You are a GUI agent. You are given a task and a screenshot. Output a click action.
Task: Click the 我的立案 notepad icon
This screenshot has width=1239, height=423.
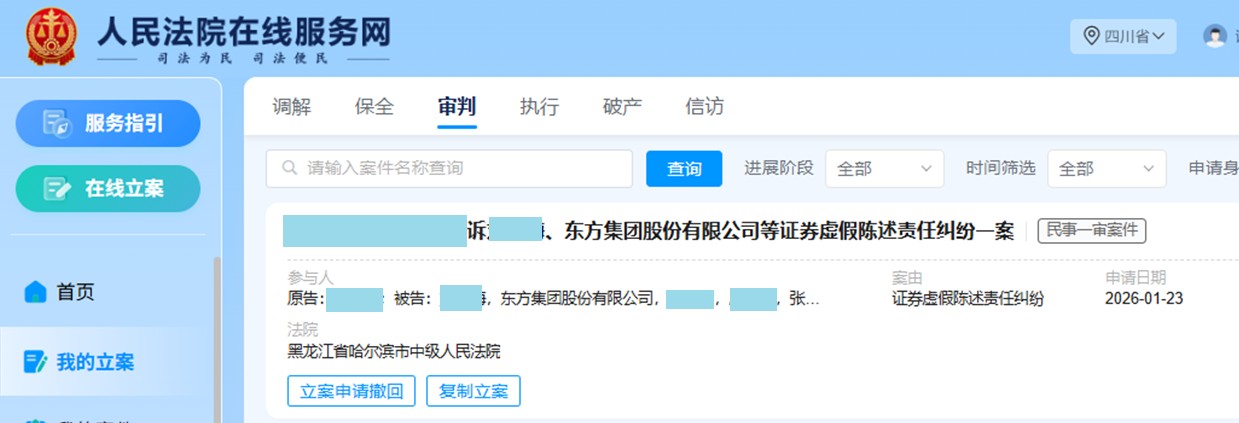point(36,362)
